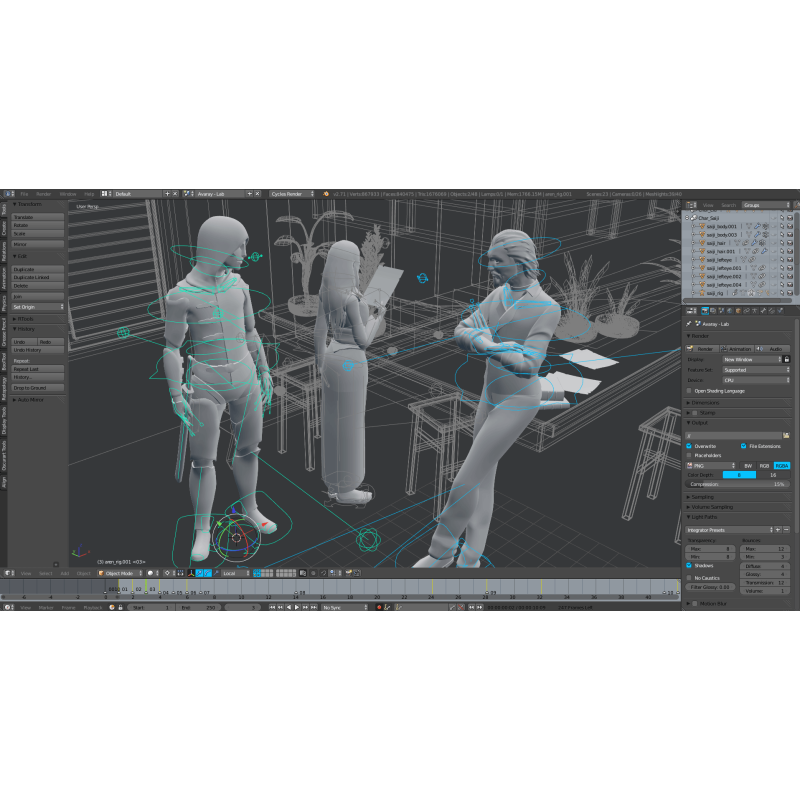This screenshot has height=800, width=800.
Task: Switch to the Physics tool shelf tab
Action: tap(4, 302)
